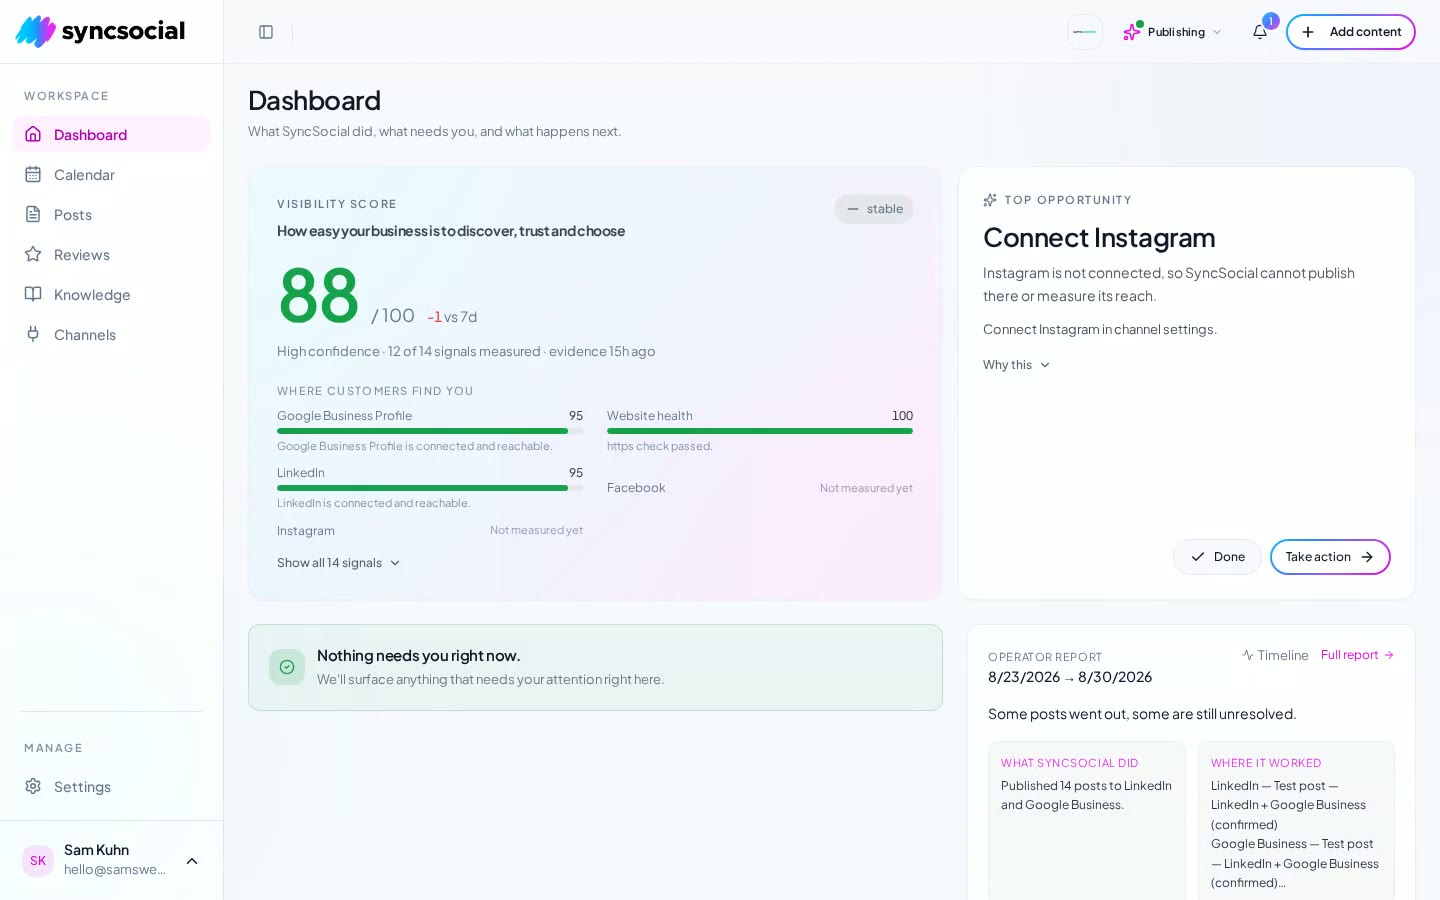Click the report date range 8/23/2026 → 8/30/2026
The image size is (1440, 900).
pyautogui.click(x=1070, y=677)
